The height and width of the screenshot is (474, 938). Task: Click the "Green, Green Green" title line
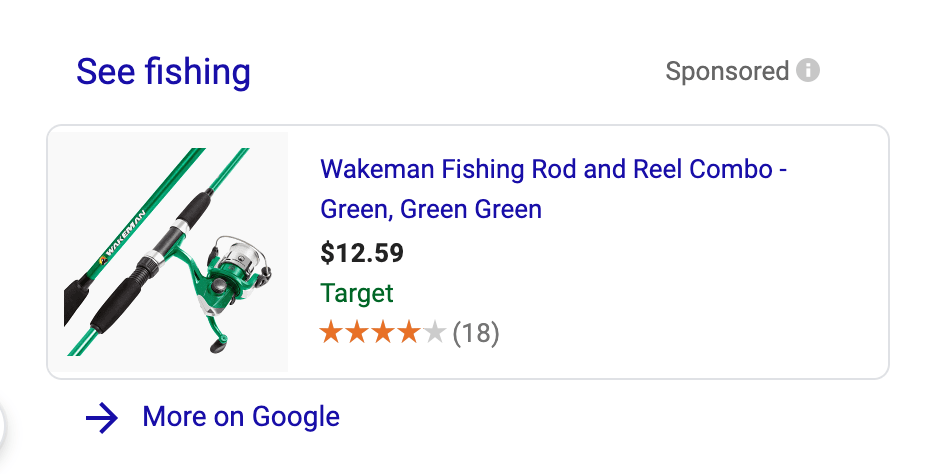(431, 210)
